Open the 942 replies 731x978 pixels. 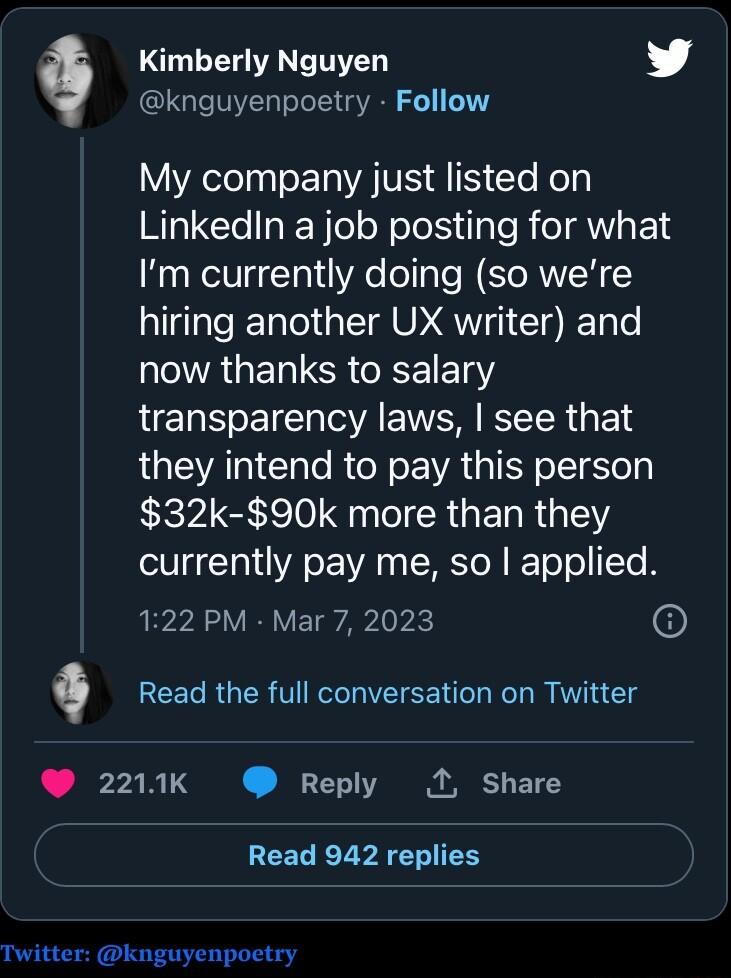pos(365,855)
